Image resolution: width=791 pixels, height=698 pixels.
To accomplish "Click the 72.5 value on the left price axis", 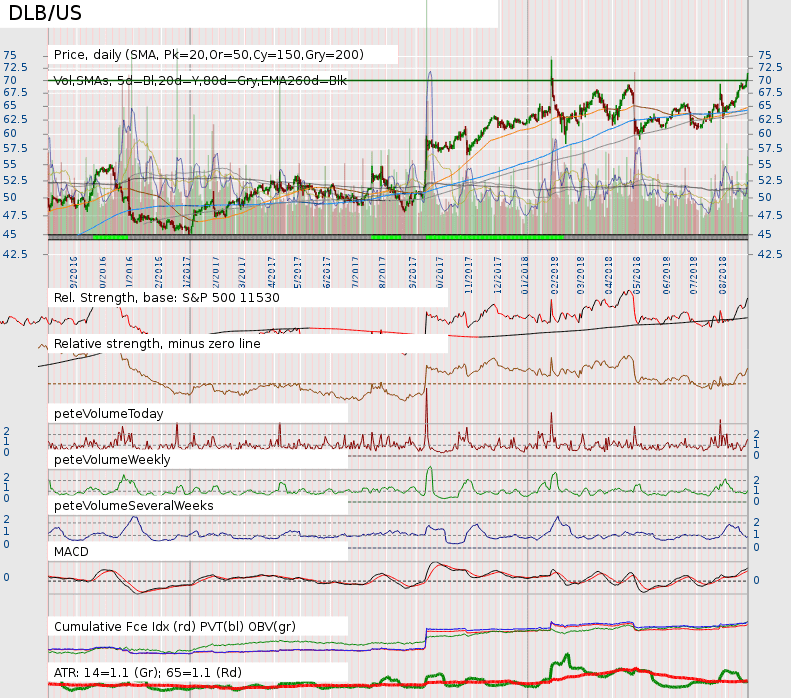I will 16,67.
